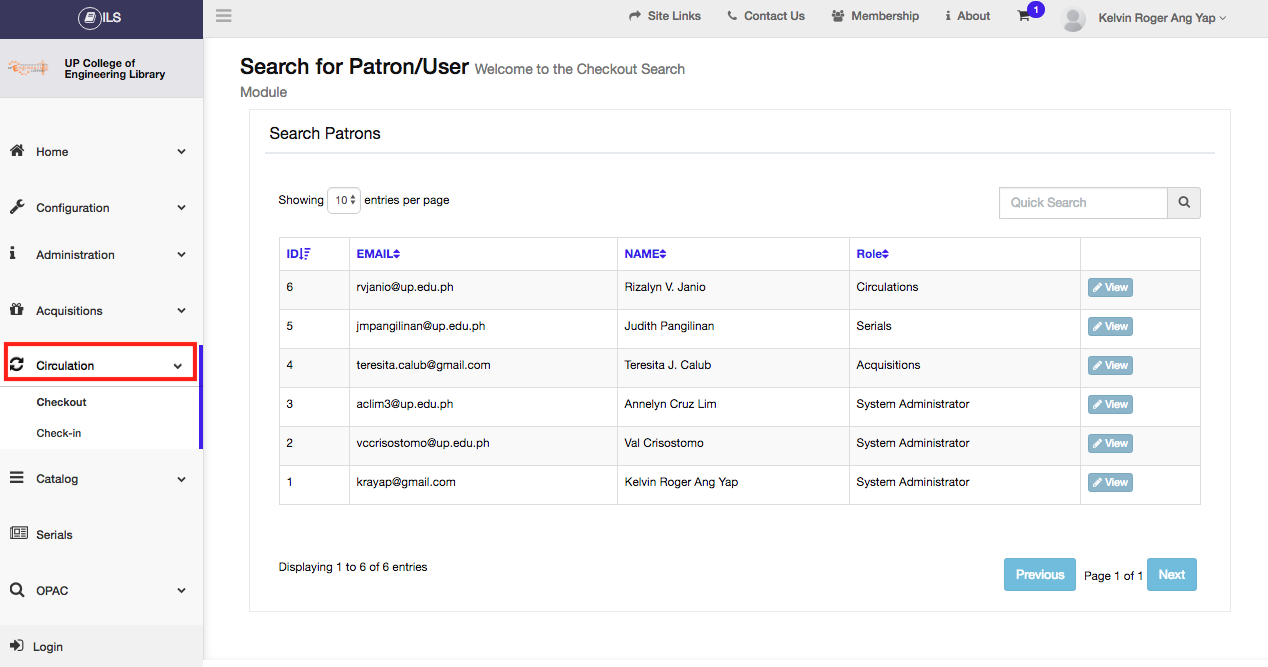This screenshot has width=1268, height=667.
Task: Click email rvjanio@up.edu.ph
Action: (x=405, y=287)
